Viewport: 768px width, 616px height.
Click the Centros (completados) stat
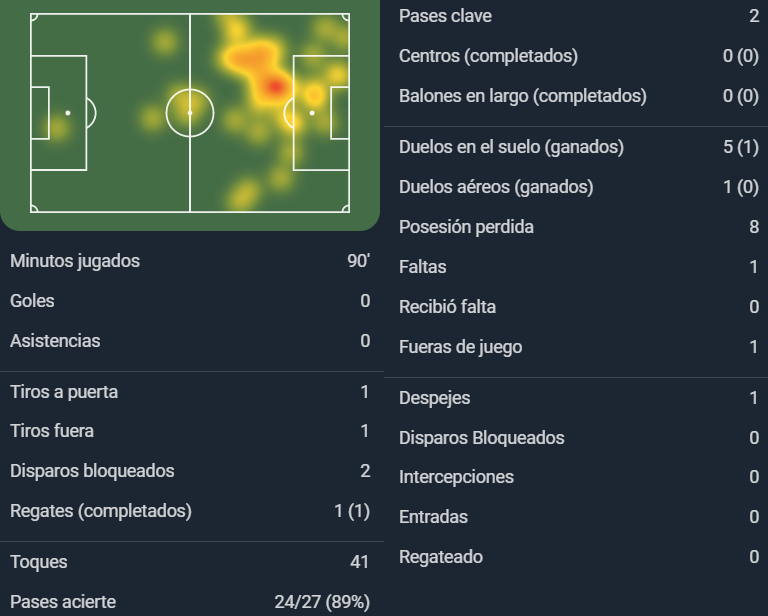pos(576,56)
